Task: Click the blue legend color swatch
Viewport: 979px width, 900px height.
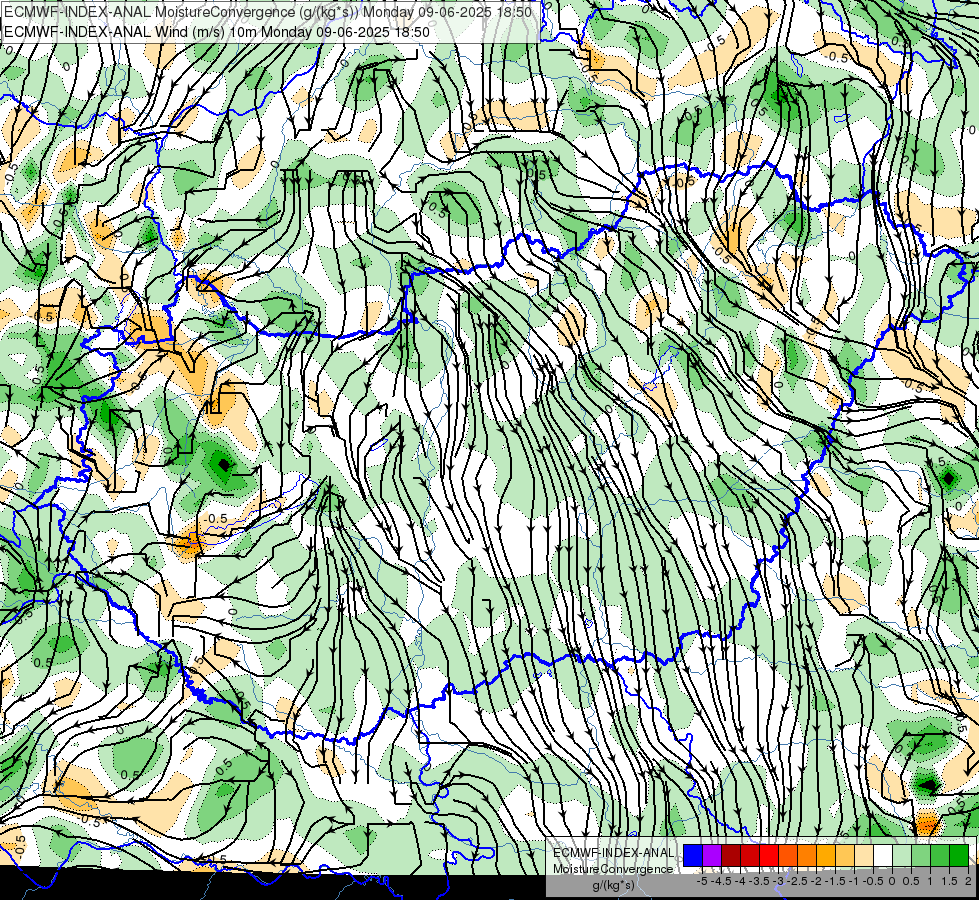Action: (693, 856)
